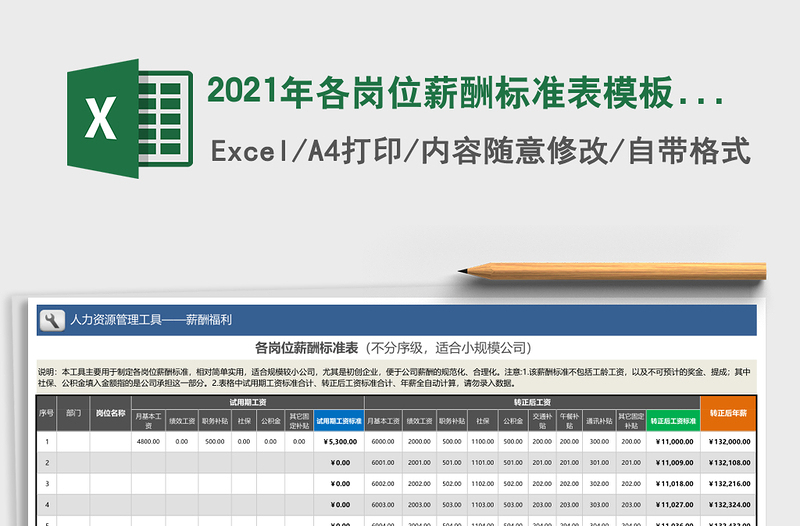Select the 试用期工资 group header
This screenshot has height=526, width=800.
tap(248, 403)
